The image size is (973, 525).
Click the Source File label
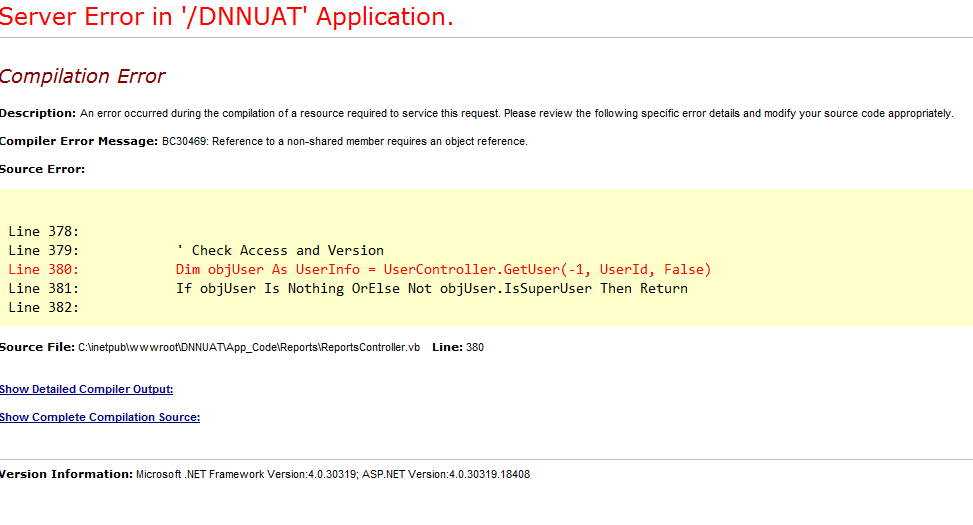[x=37, y=348]
